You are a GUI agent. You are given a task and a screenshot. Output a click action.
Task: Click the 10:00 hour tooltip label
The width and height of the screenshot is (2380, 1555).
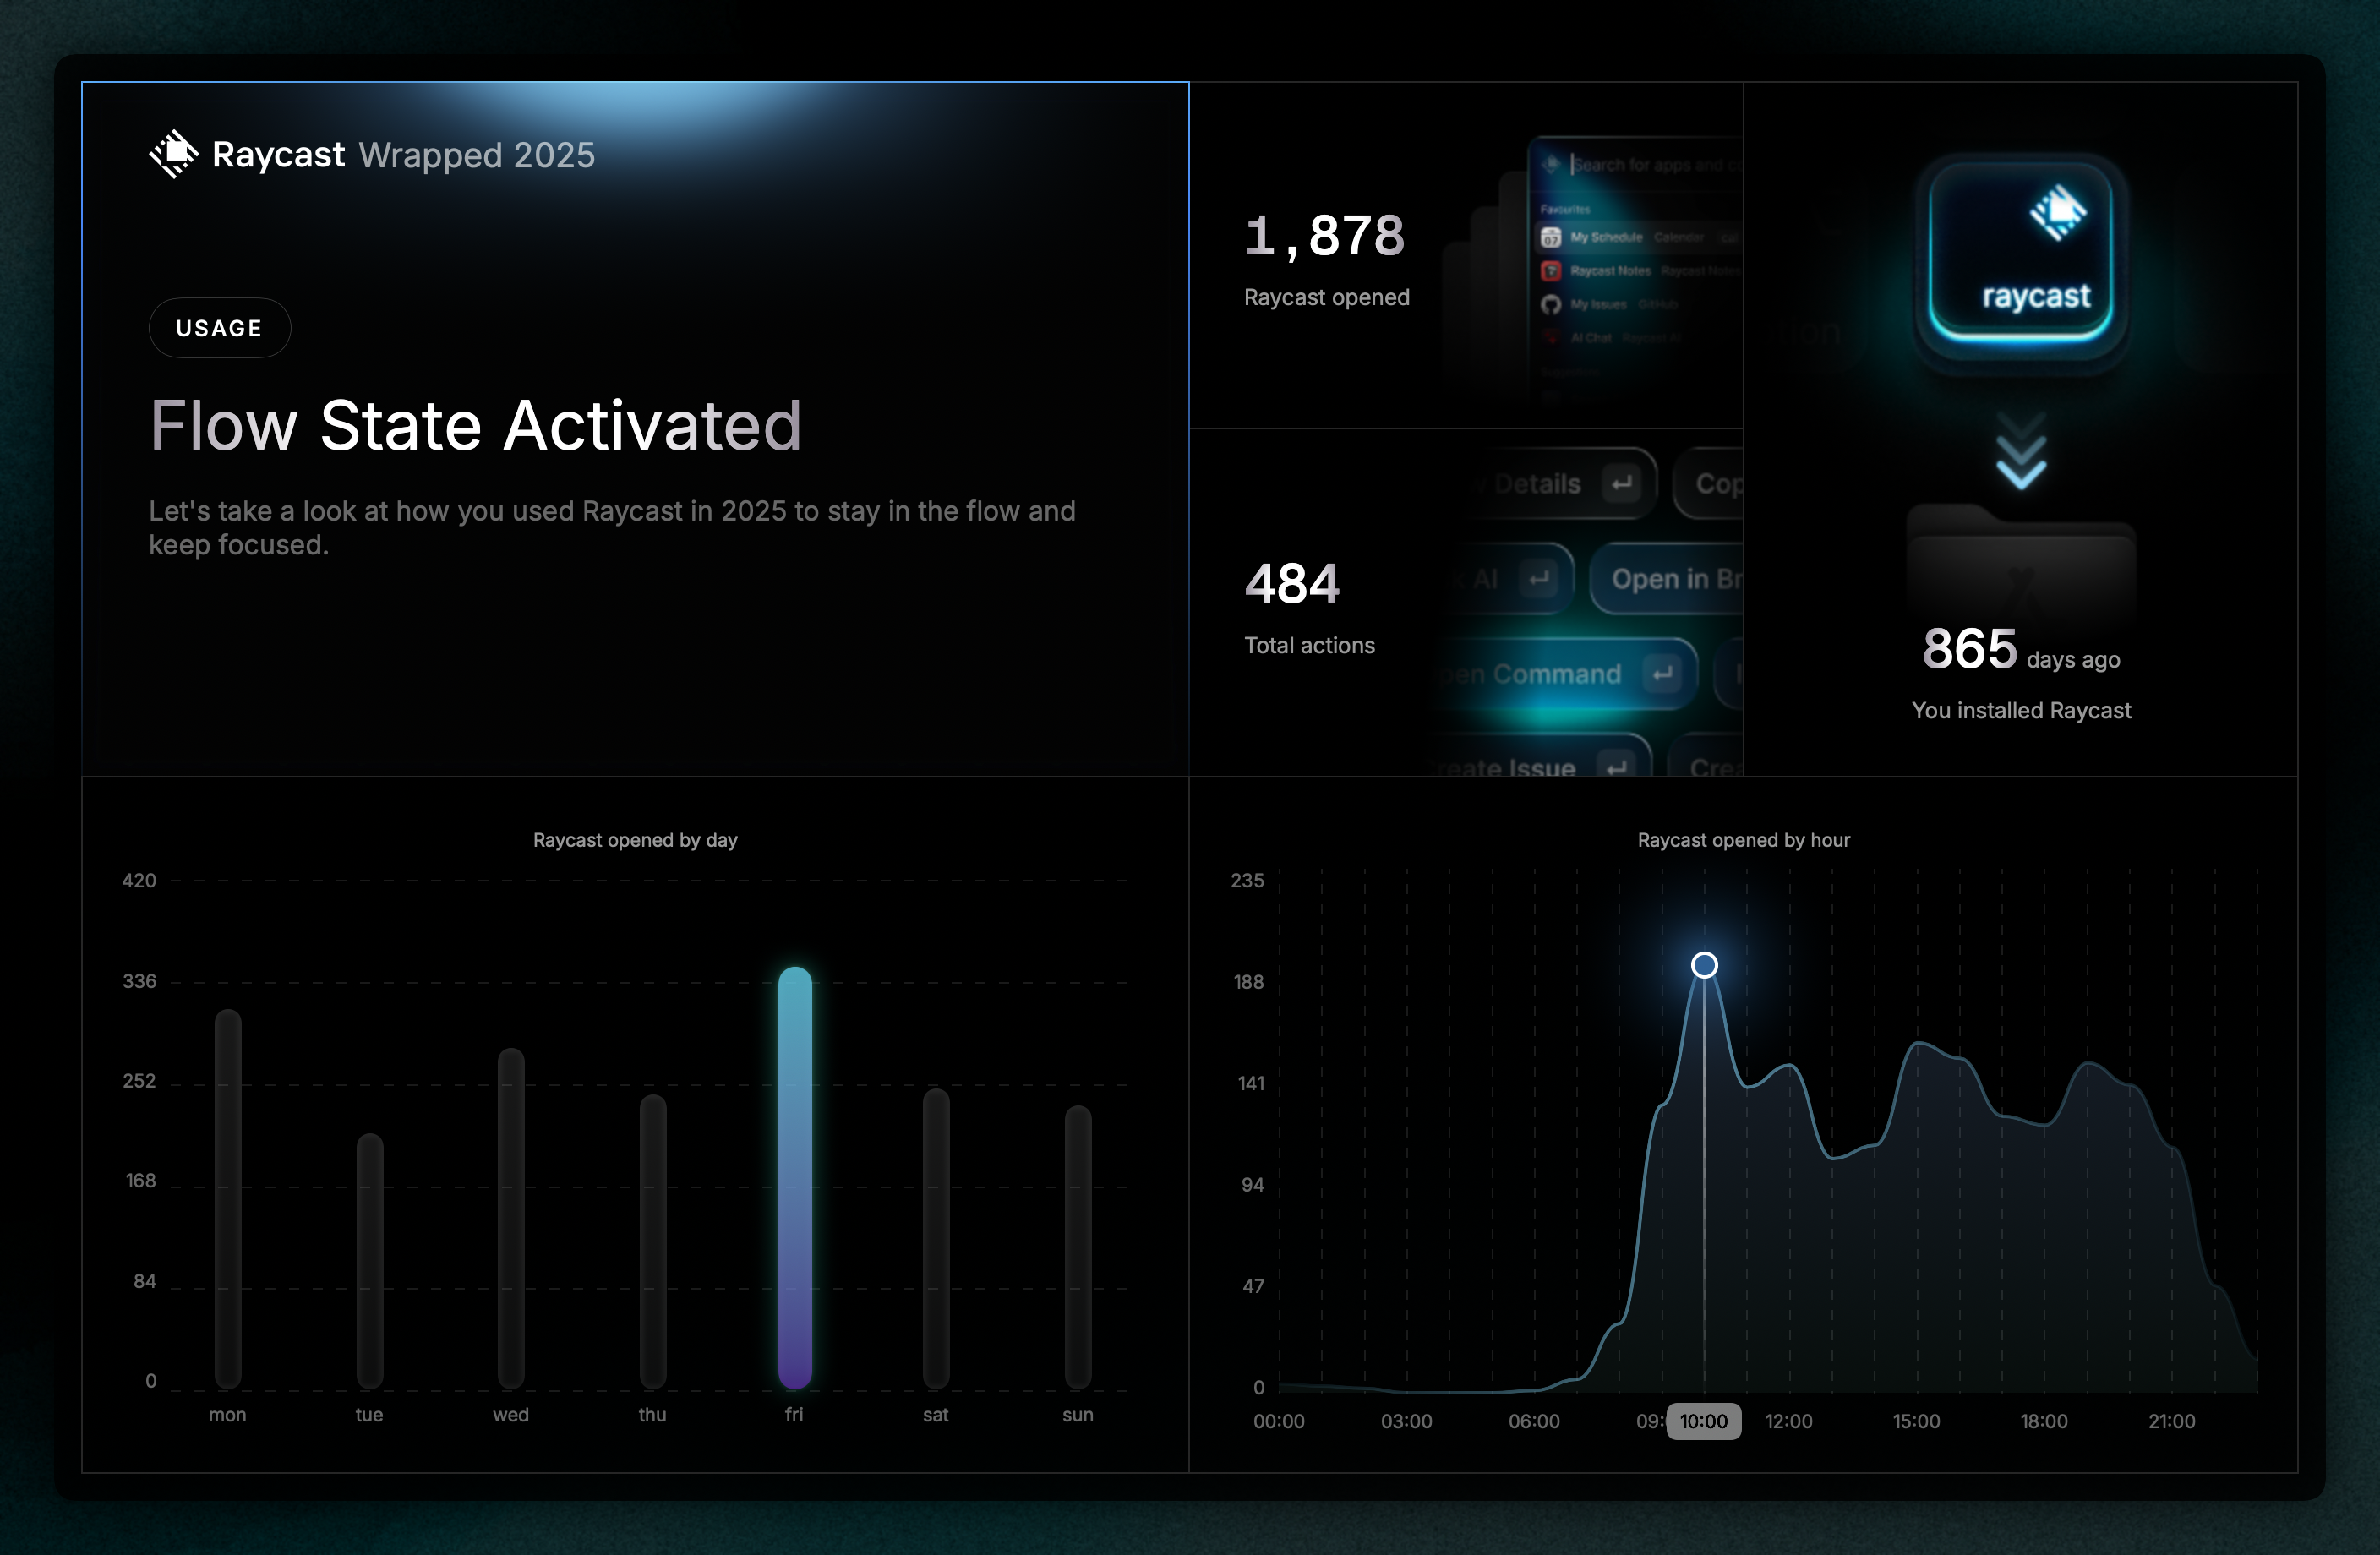pyautogui.click(x=1703, y=1421)
